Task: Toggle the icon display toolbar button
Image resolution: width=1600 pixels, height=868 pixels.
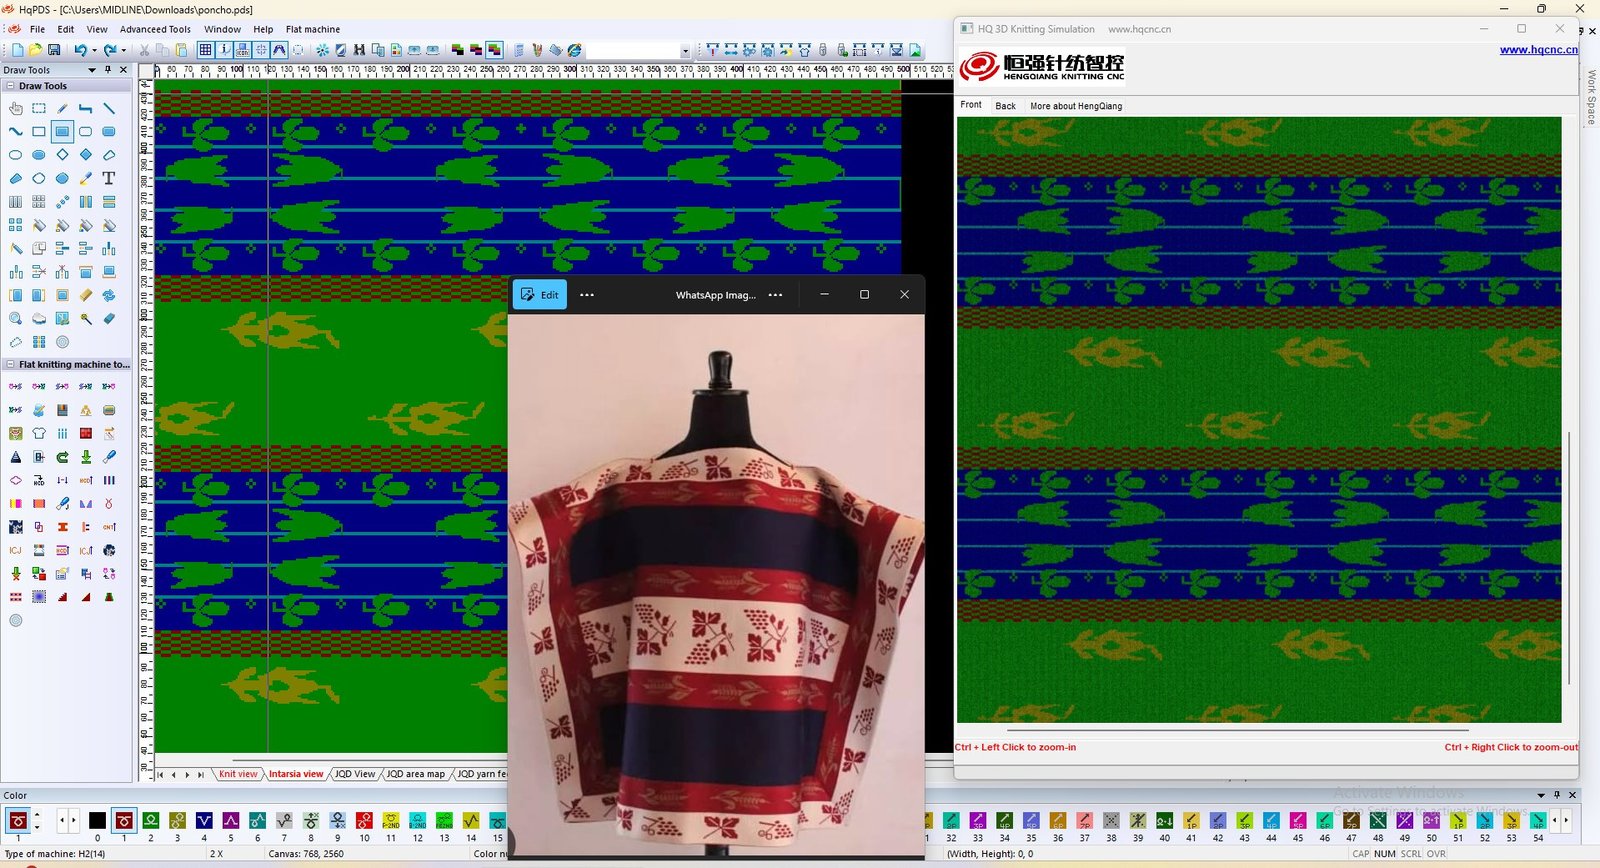Action: pyautogui.click(x=242, y=50)
